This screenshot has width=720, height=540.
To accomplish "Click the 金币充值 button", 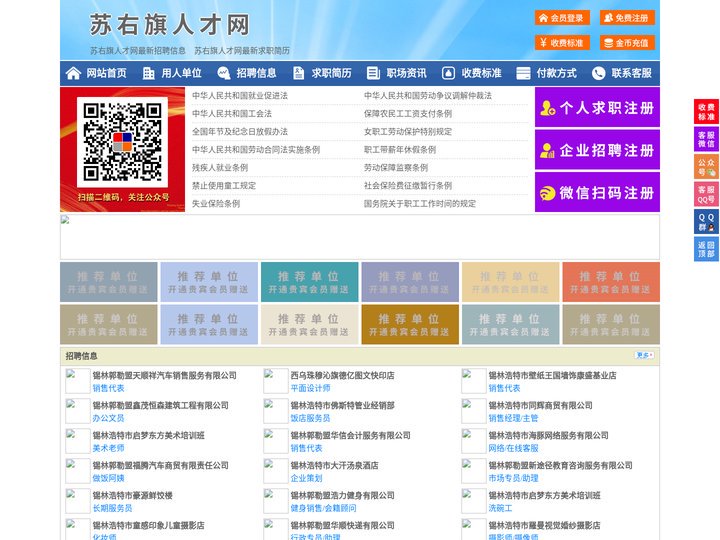I will click(x=627, y=43).
